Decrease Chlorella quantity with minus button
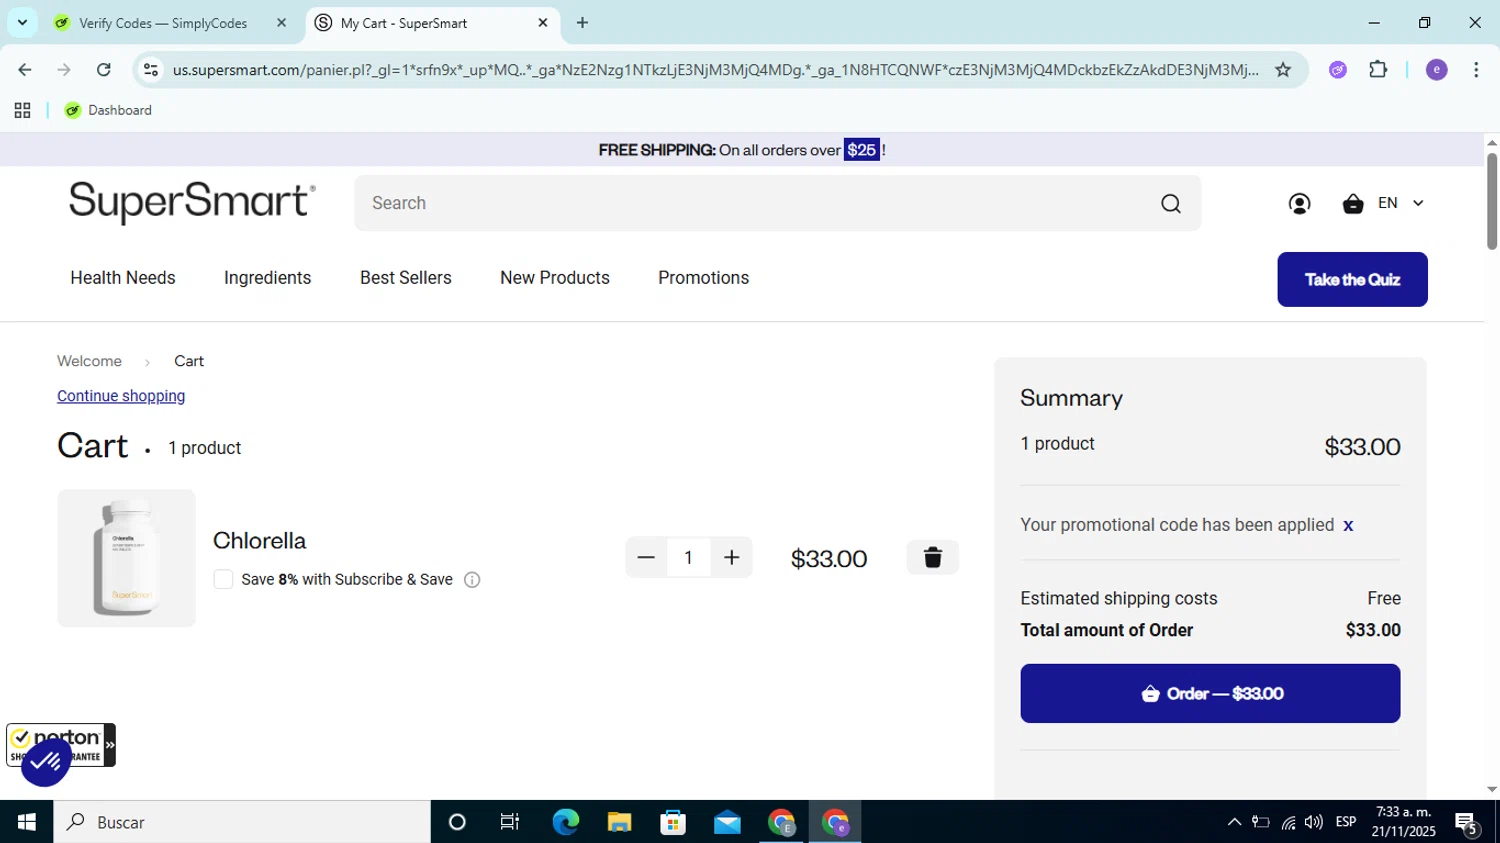This screenshot has height=843, width=1500. 646,558
